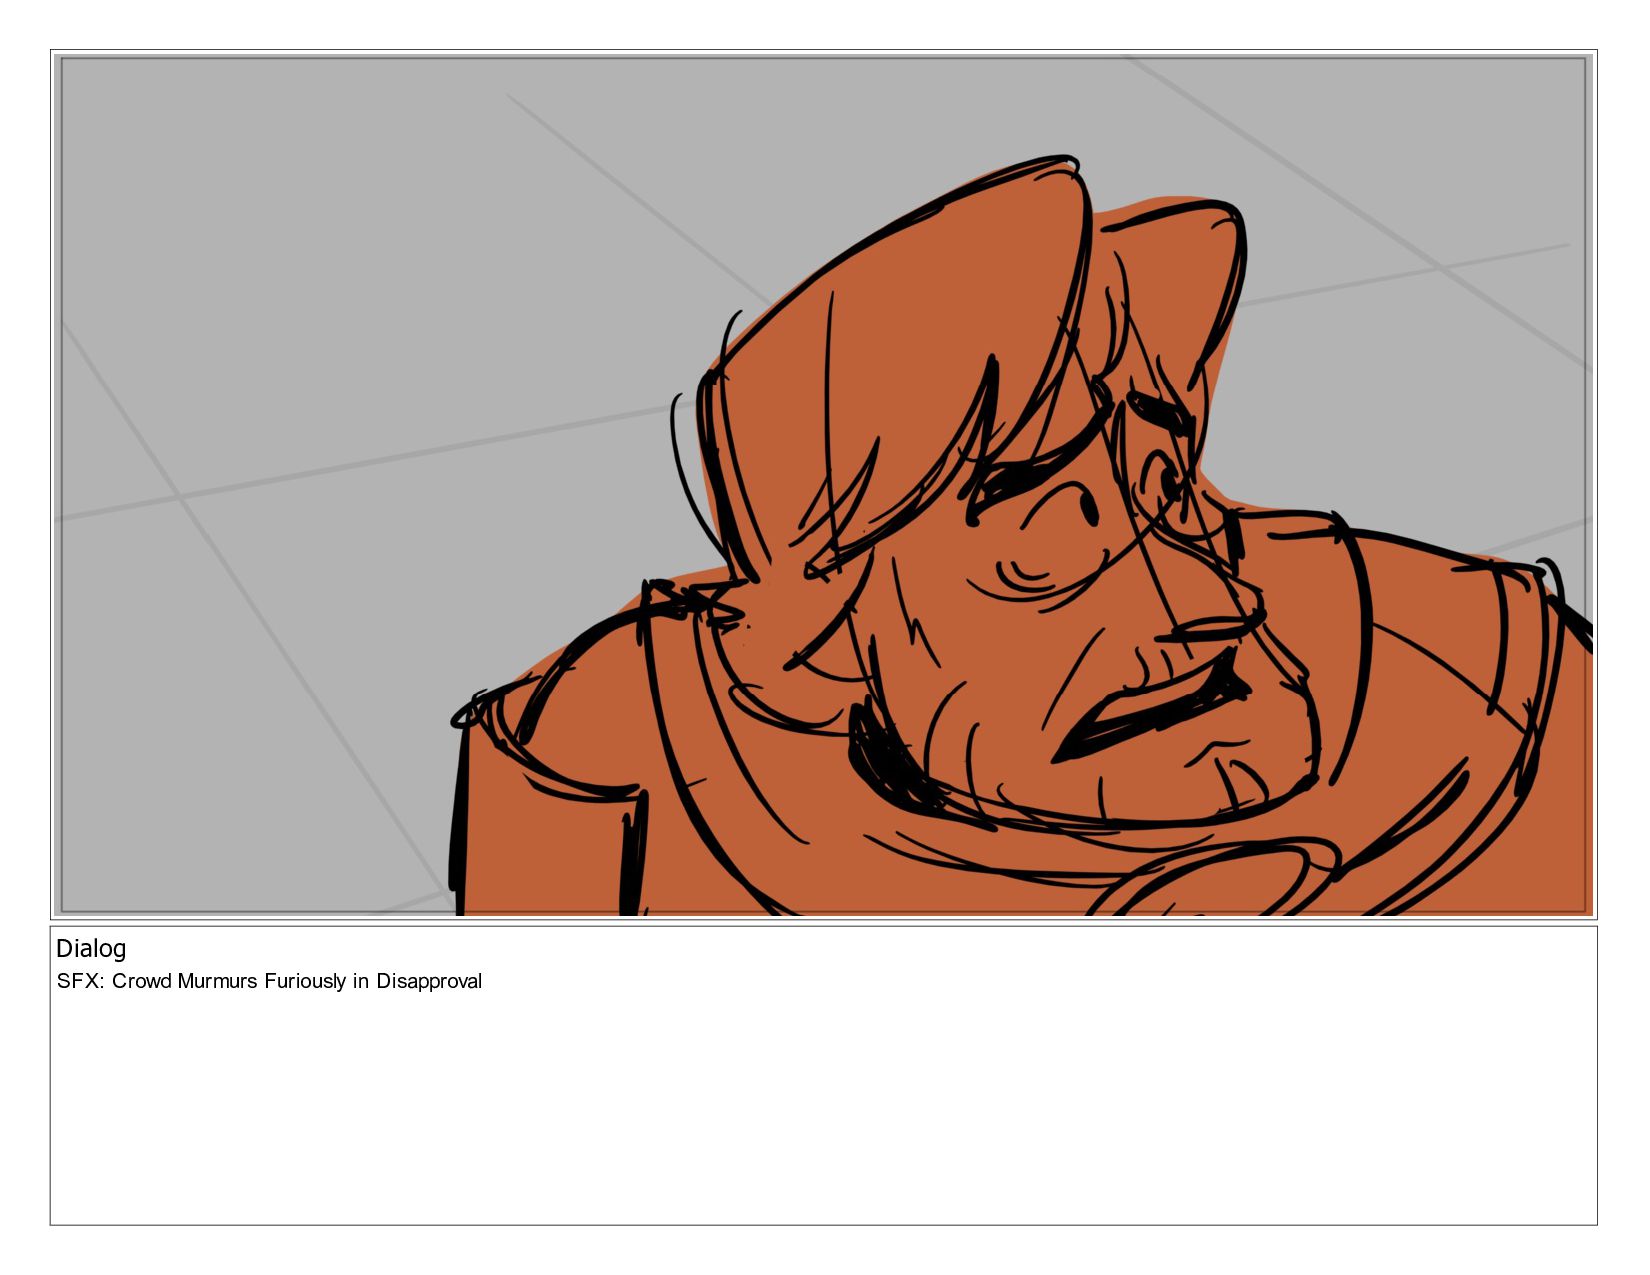Select the 'Dialog' heading text
This screenshot has height=1275, width=1650.
point(91,948)
